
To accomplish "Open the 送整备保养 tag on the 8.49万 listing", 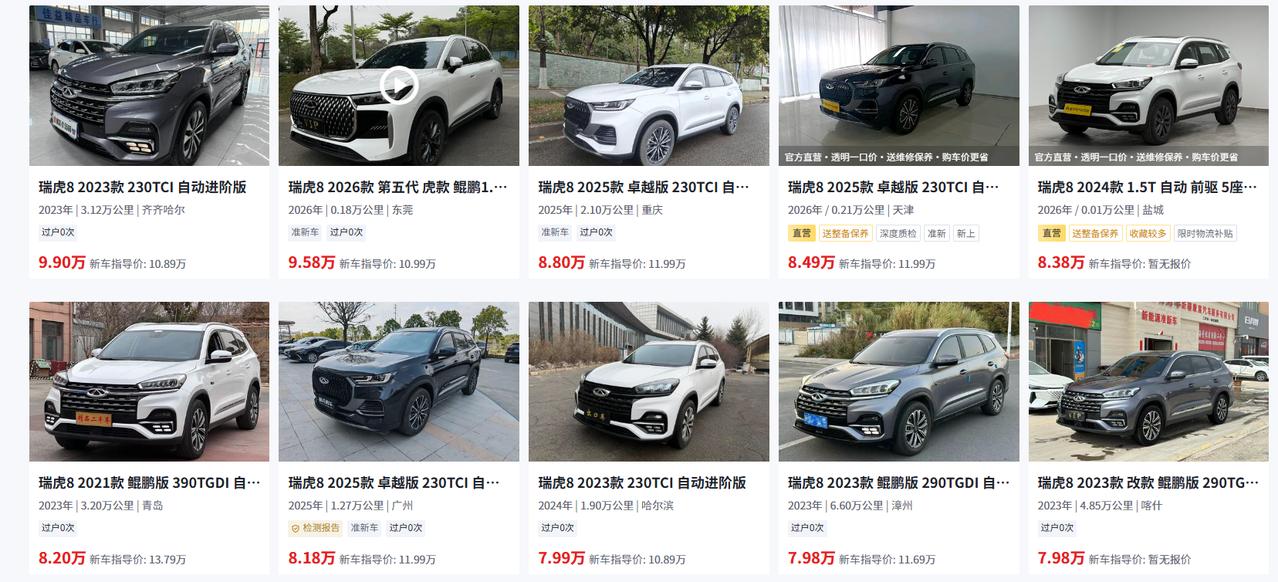I will (845, 233).
